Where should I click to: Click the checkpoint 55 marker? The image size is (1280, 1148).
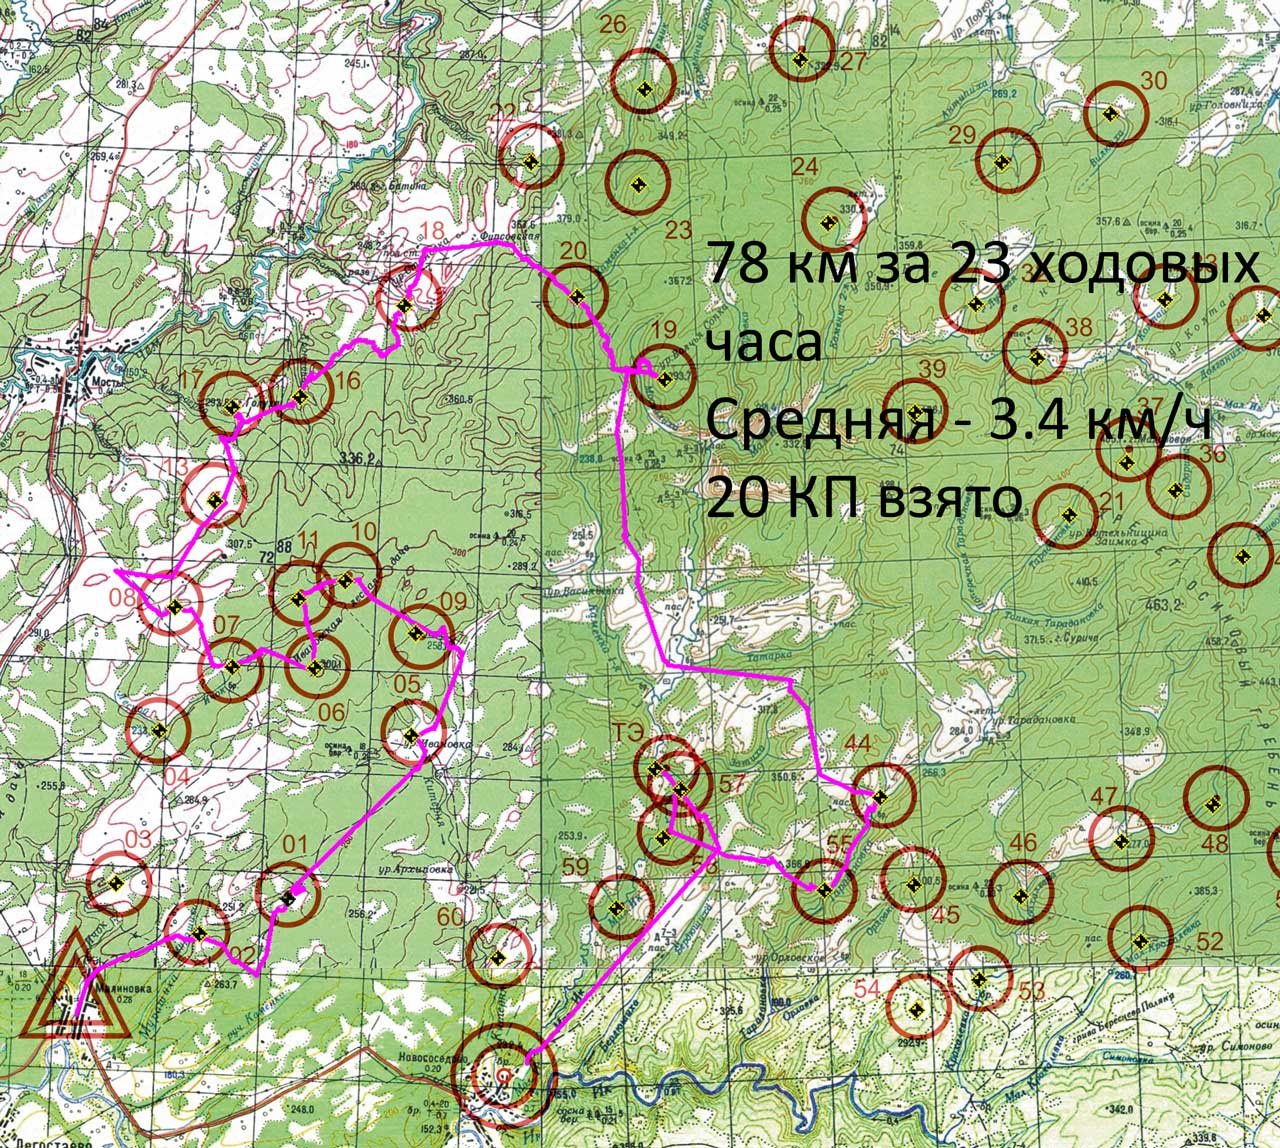(x=824, y=889)
